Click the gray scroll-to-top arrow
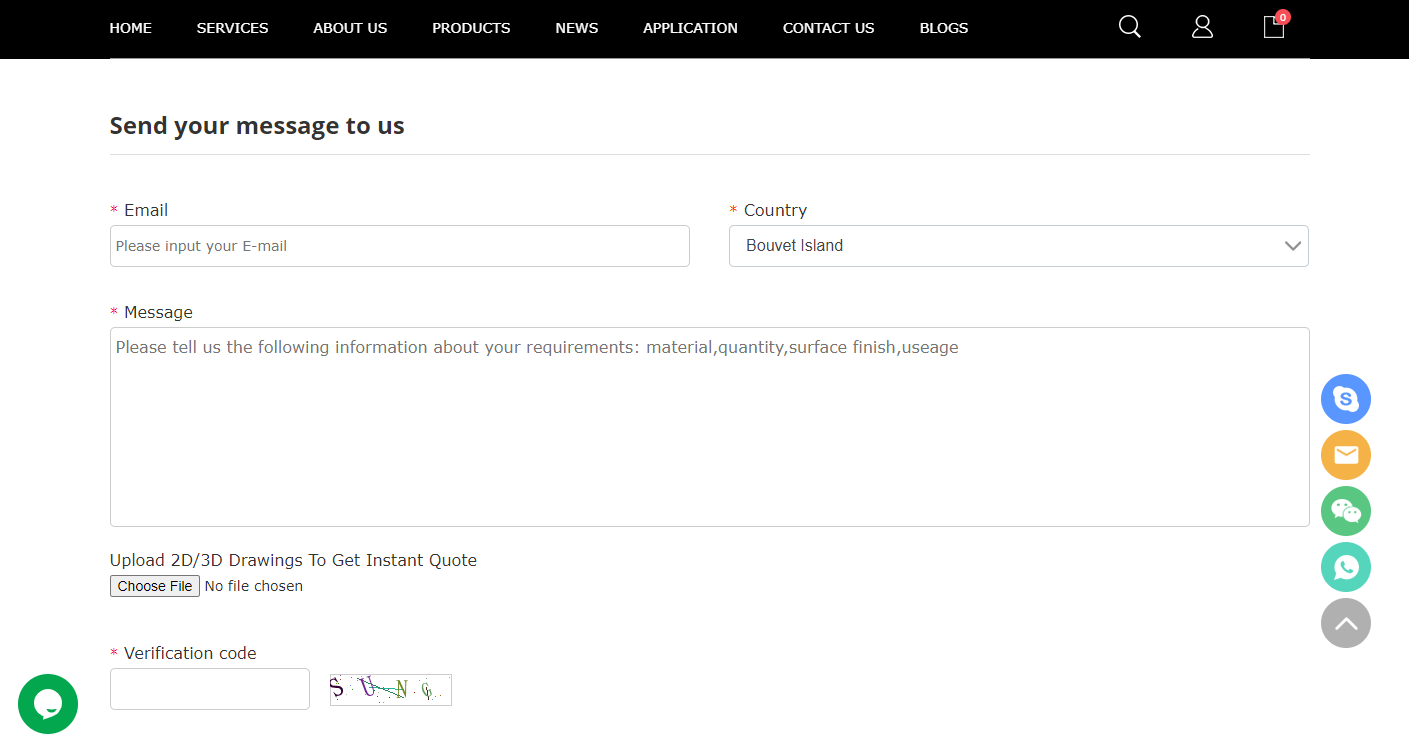 (x=1345, y=623)
